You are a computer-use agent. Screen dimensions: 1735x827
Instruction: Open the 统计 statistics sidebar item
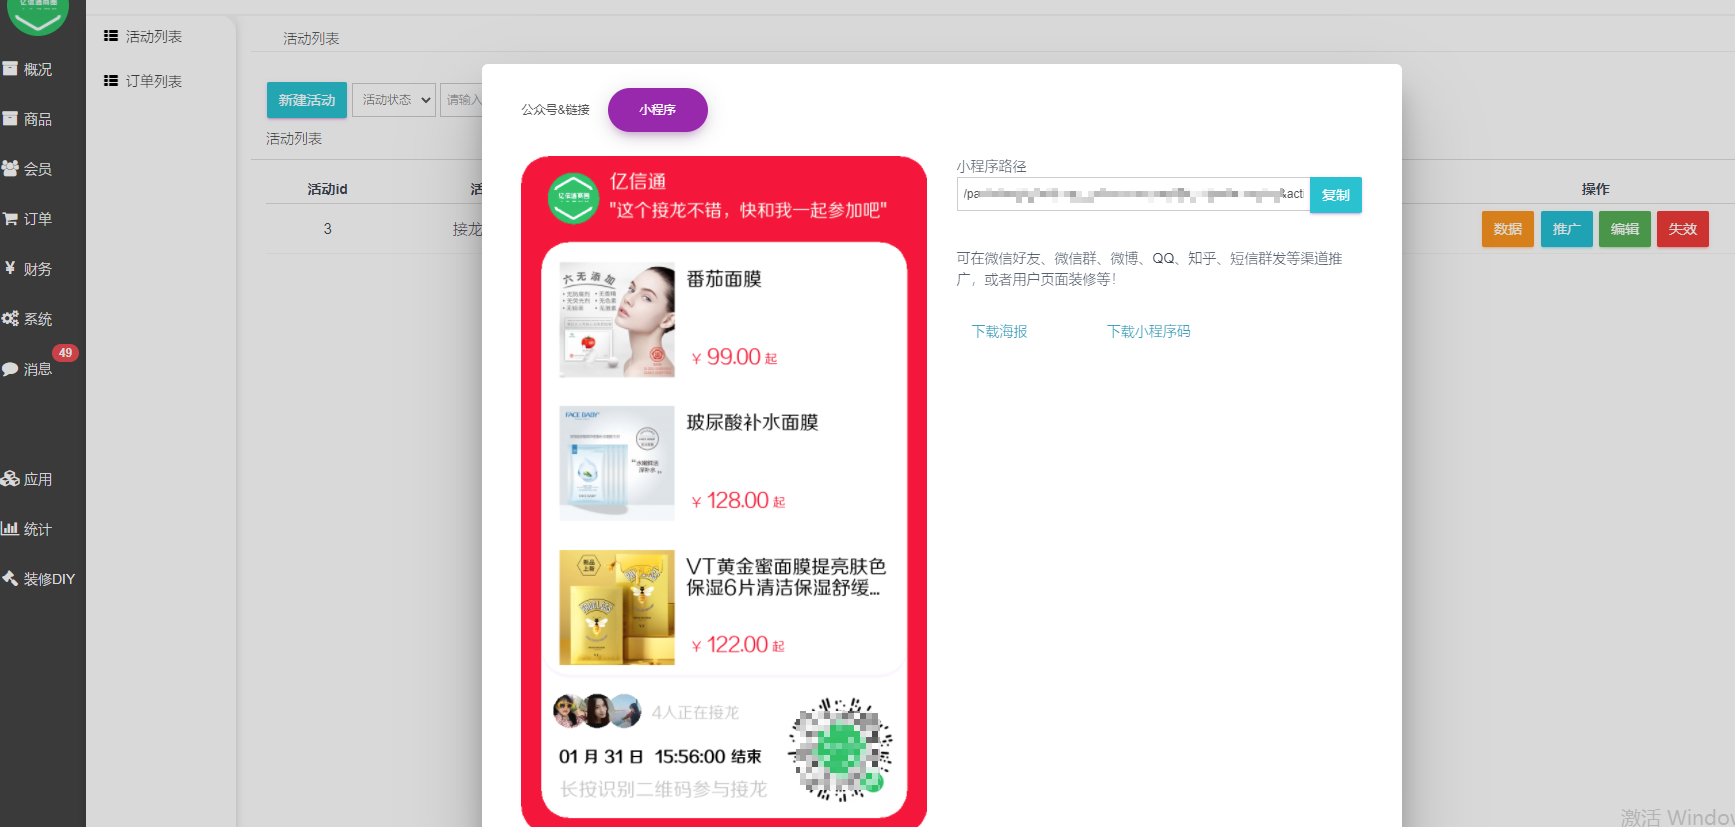[x=28, y=529]
